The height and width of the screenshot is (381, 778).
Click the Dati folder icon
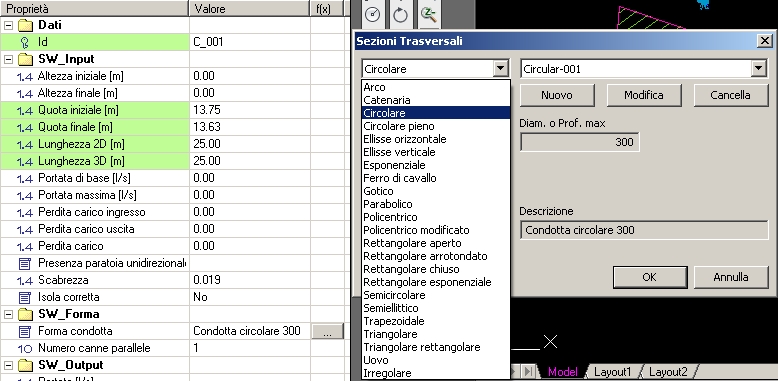click(x=25, y=25)
